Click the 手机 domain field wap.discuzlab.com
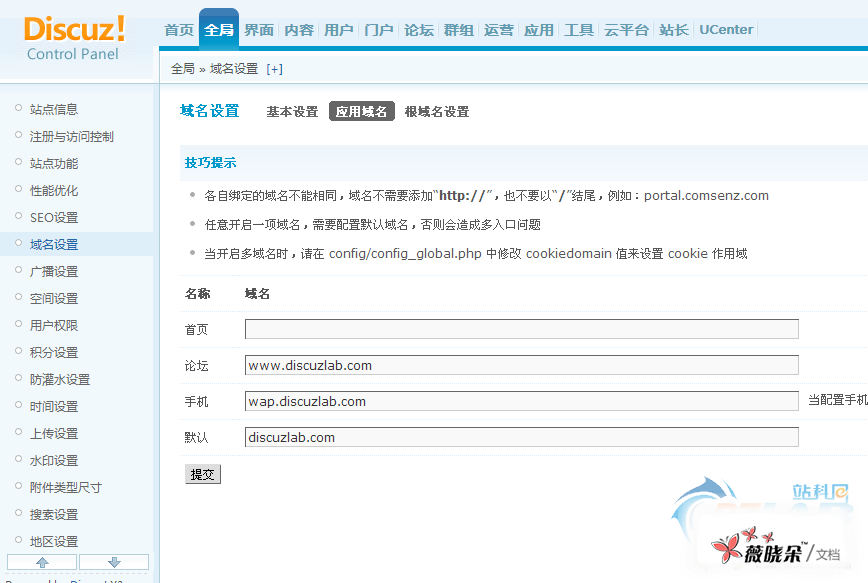Image resolution: width=868 pixels, height=583 pixels. click(x=521, y=401)
